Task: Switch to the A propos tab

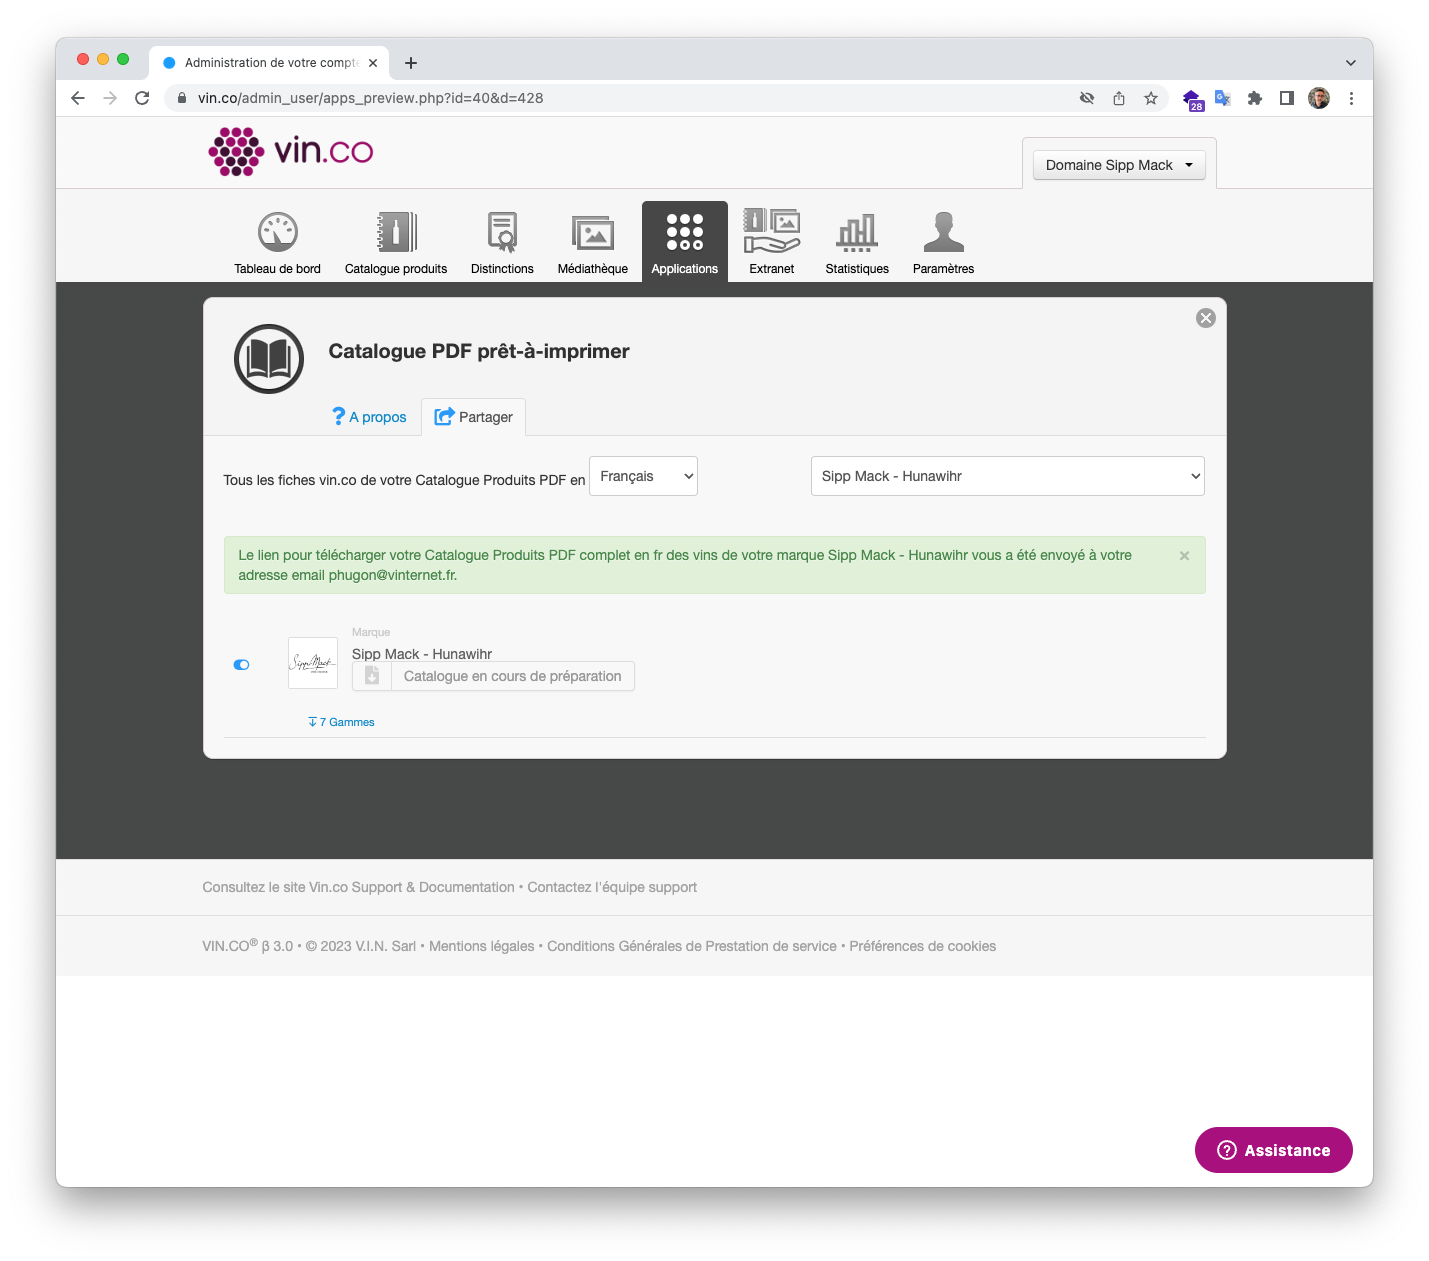Action: [369, 417]
